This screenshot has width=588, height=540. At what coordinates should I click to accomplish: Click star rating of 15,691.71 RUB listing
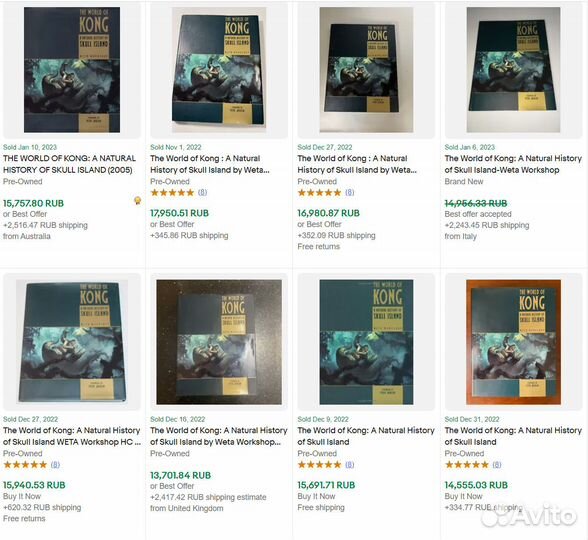tap(319, 465)
